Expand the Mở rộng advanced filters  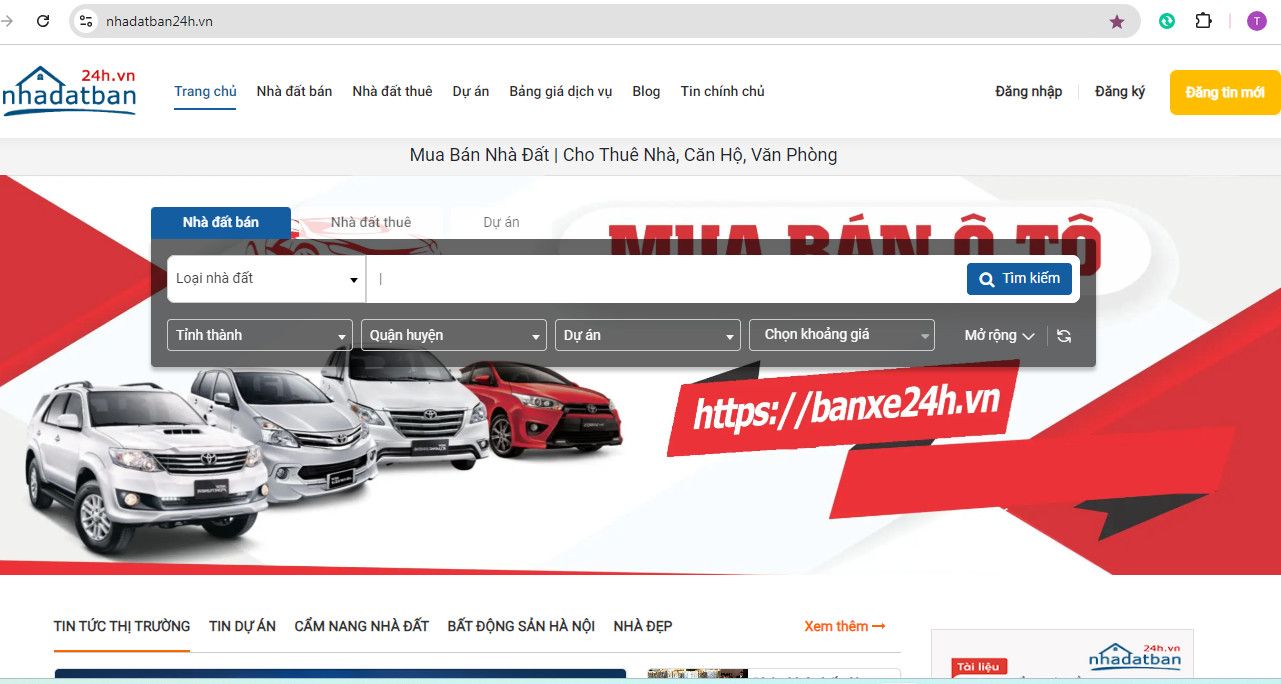[999, 336]
